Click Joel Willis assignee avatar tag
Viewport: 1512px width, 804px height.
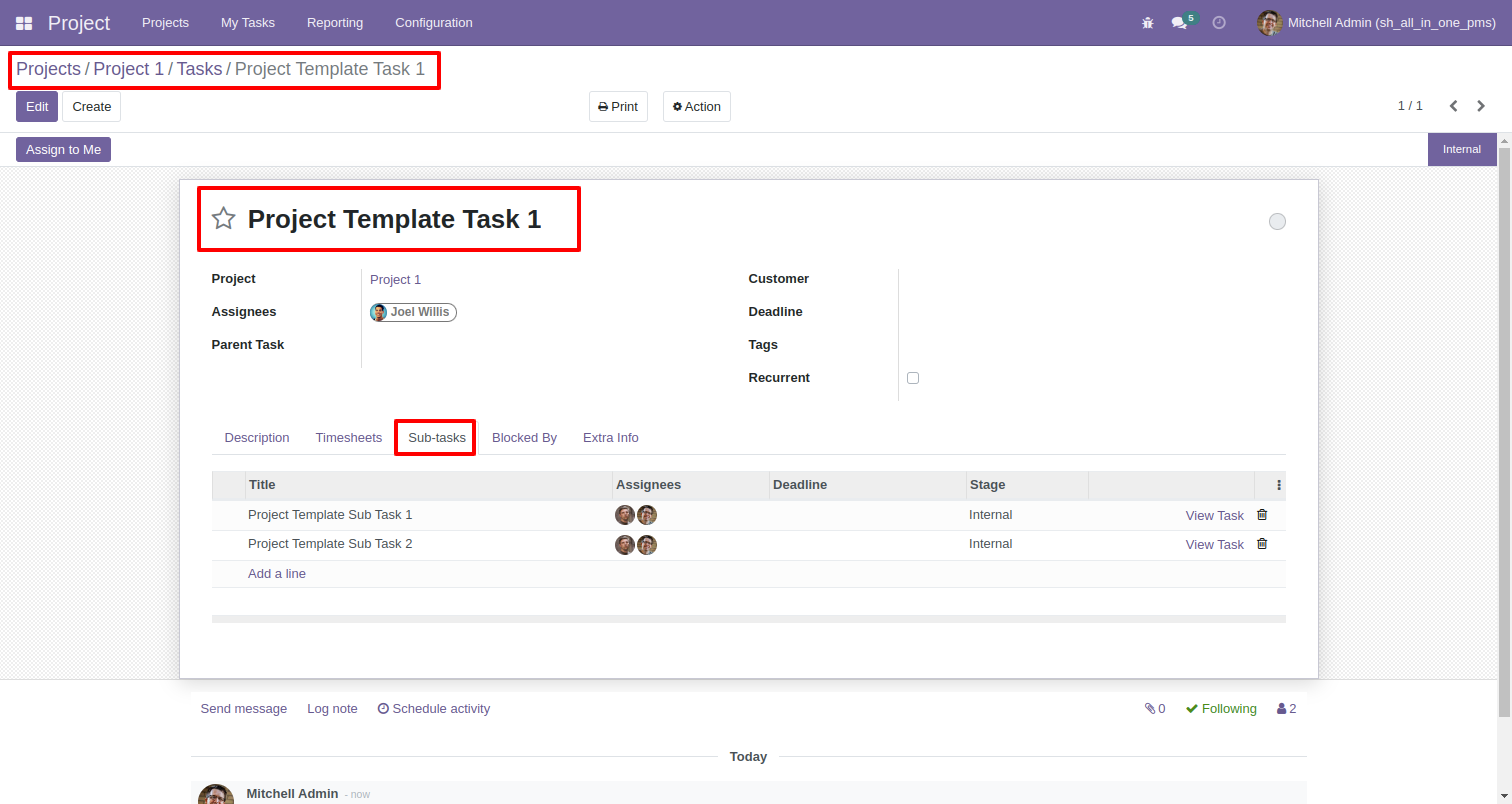point(413,312)
